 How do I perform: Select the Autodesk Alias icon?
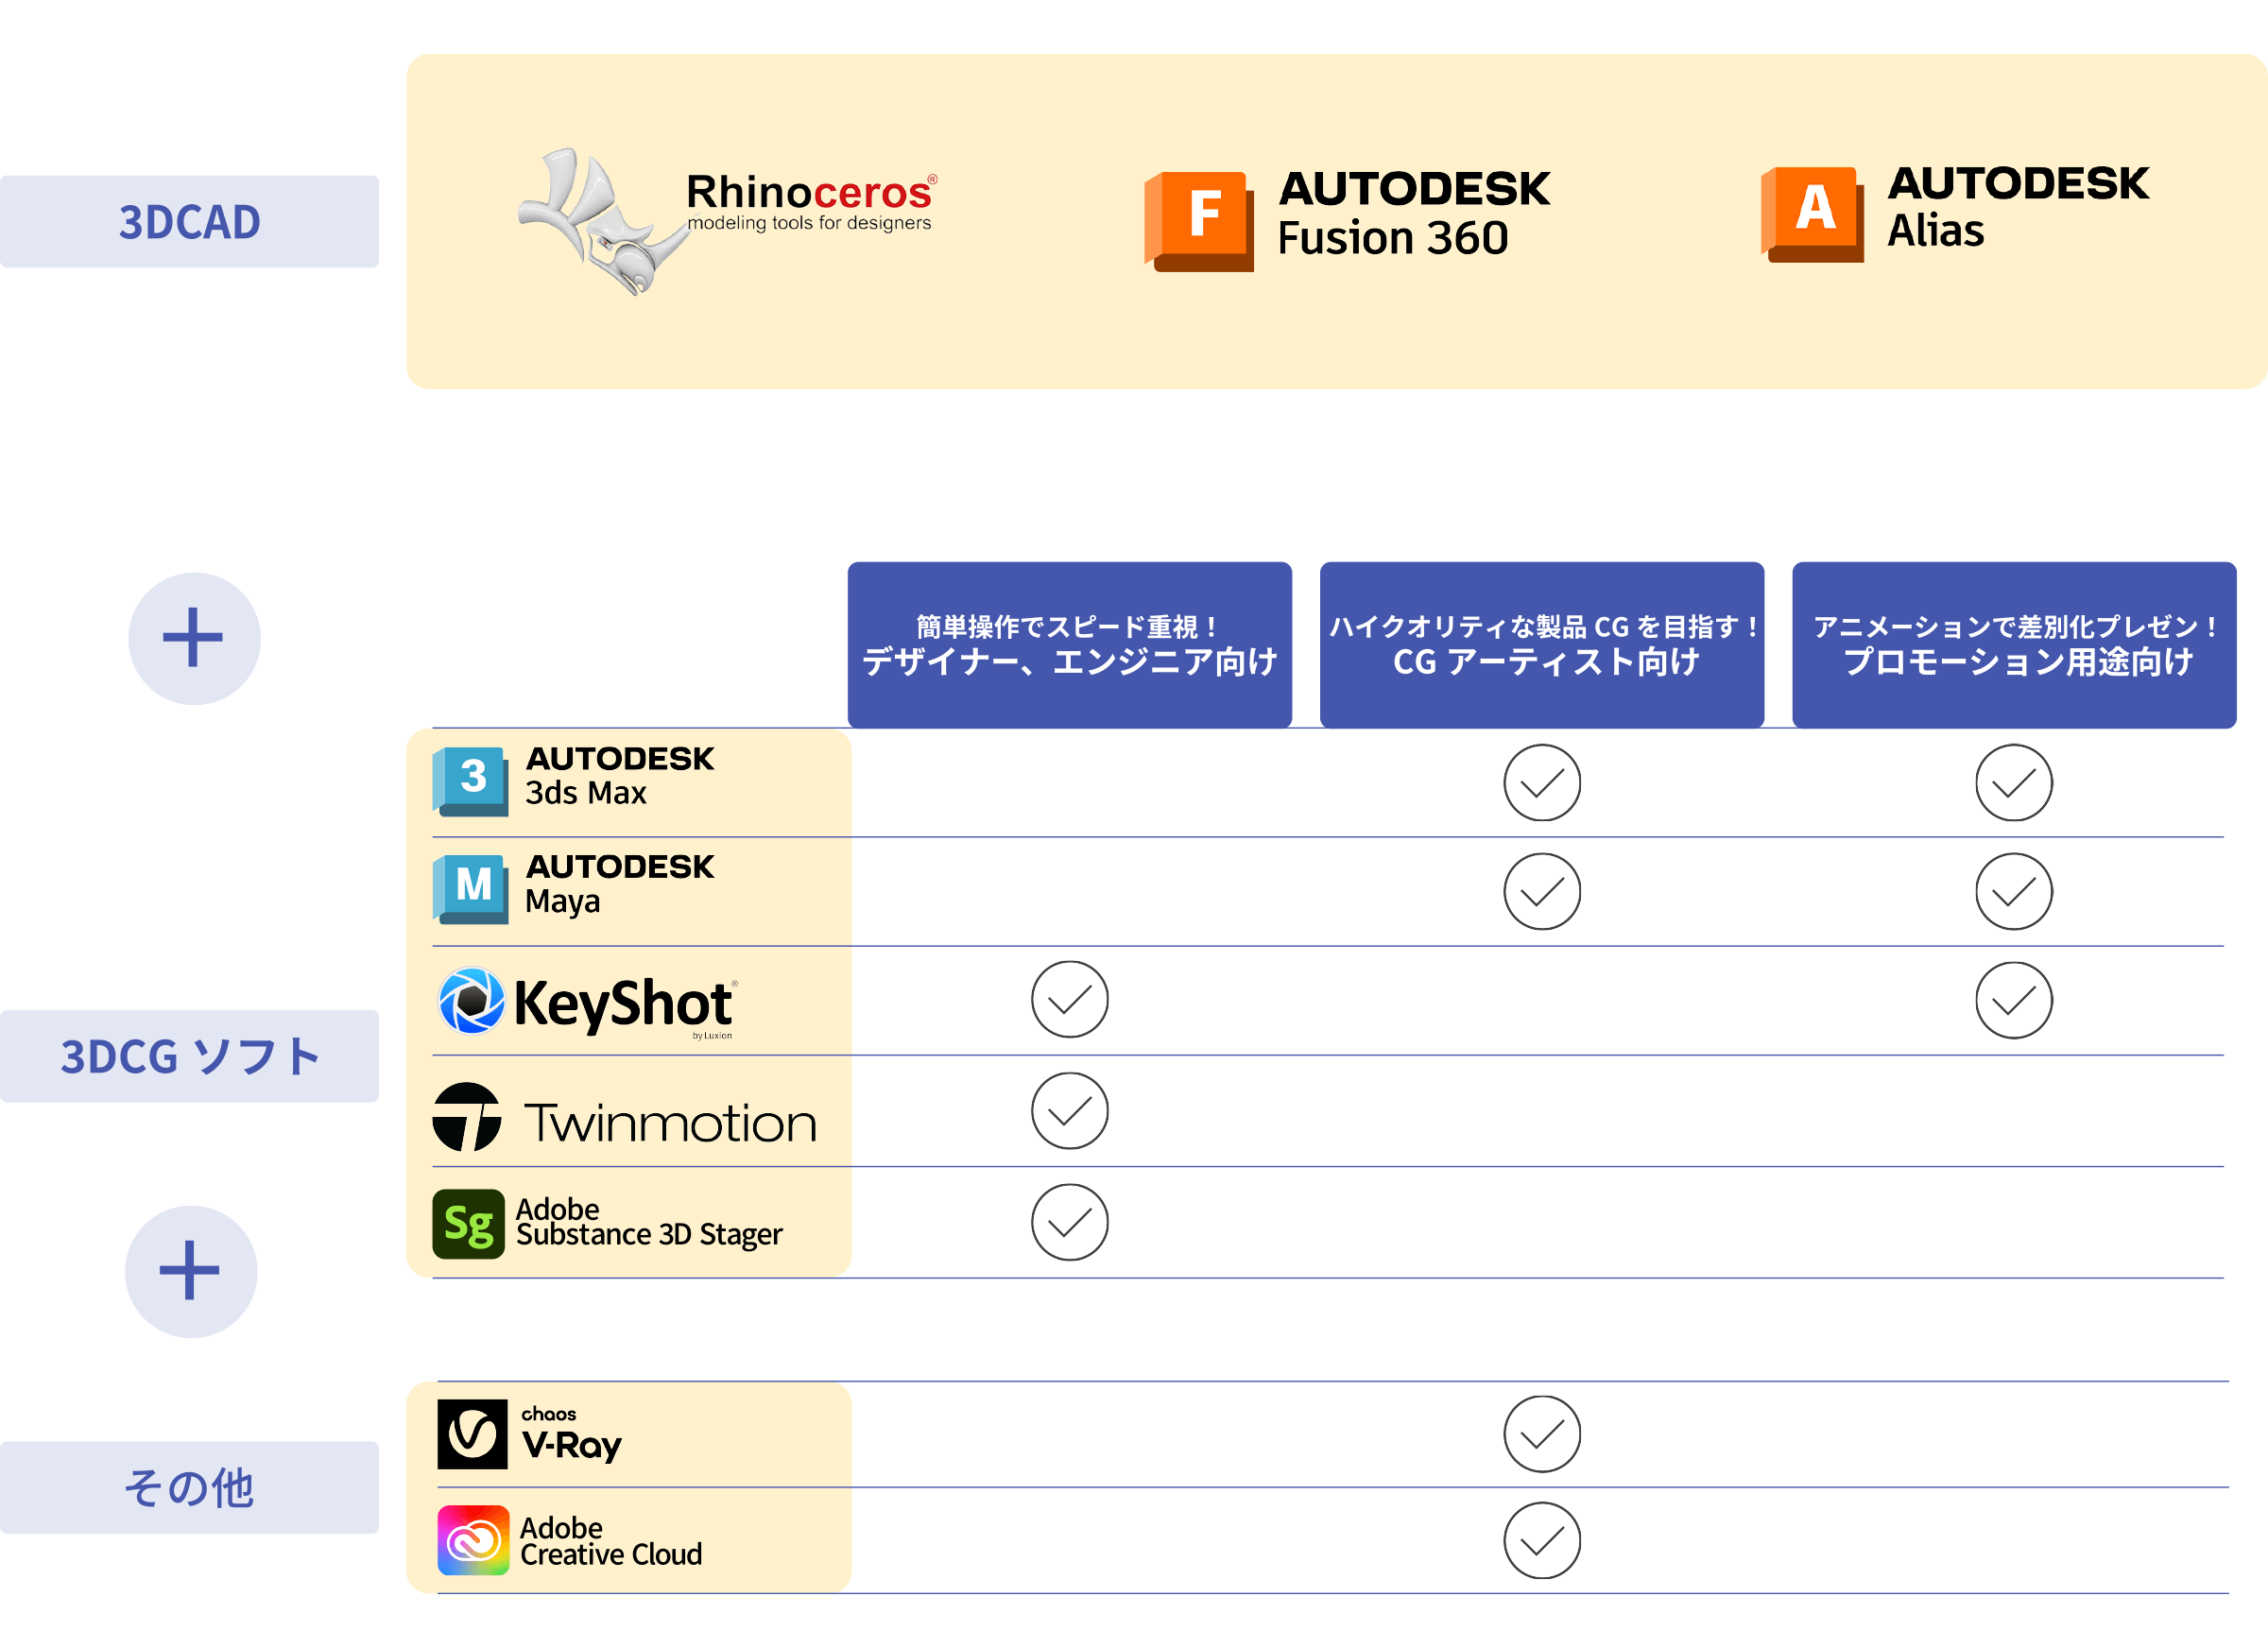coord(1812,214)
